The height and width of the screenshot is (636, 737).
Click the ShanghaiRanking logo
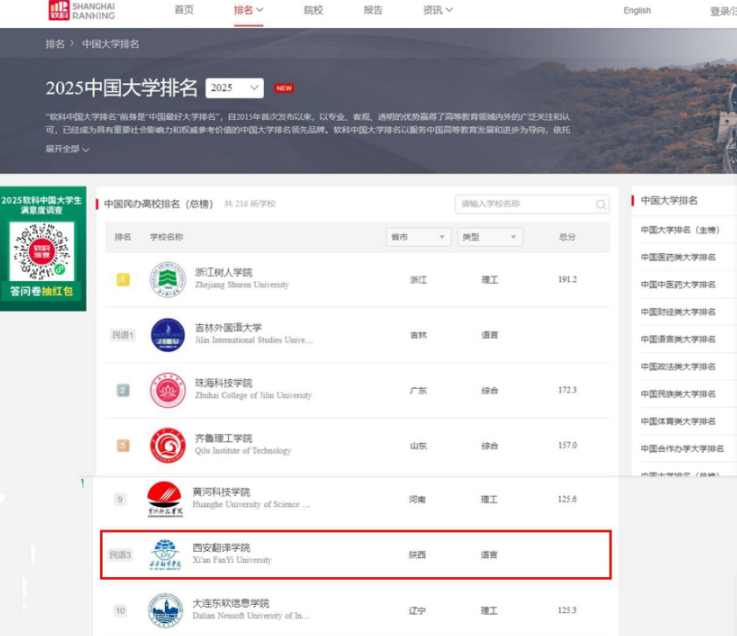tap(82, 10)
